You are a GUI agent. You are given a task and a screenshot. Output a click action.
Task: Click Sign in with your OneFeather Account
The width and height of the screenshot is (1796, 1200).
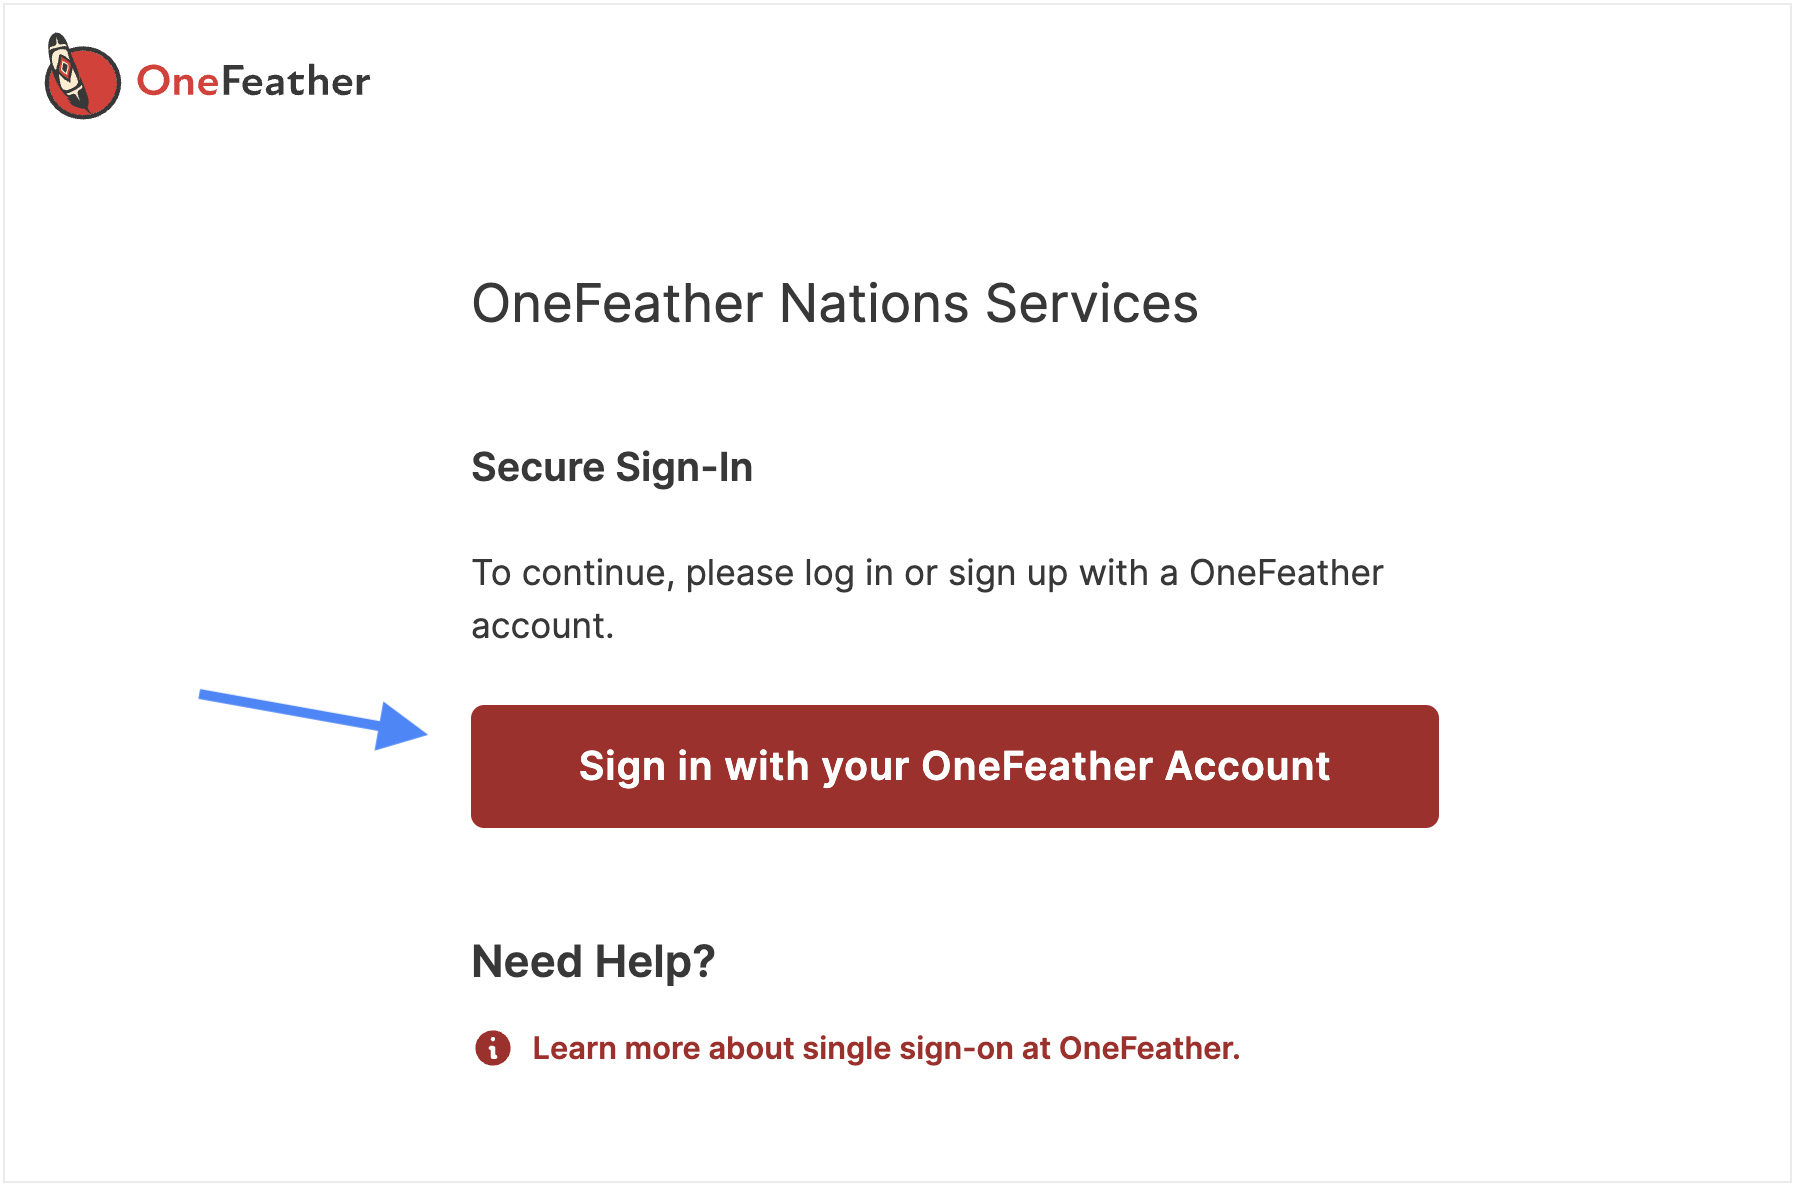954,766
